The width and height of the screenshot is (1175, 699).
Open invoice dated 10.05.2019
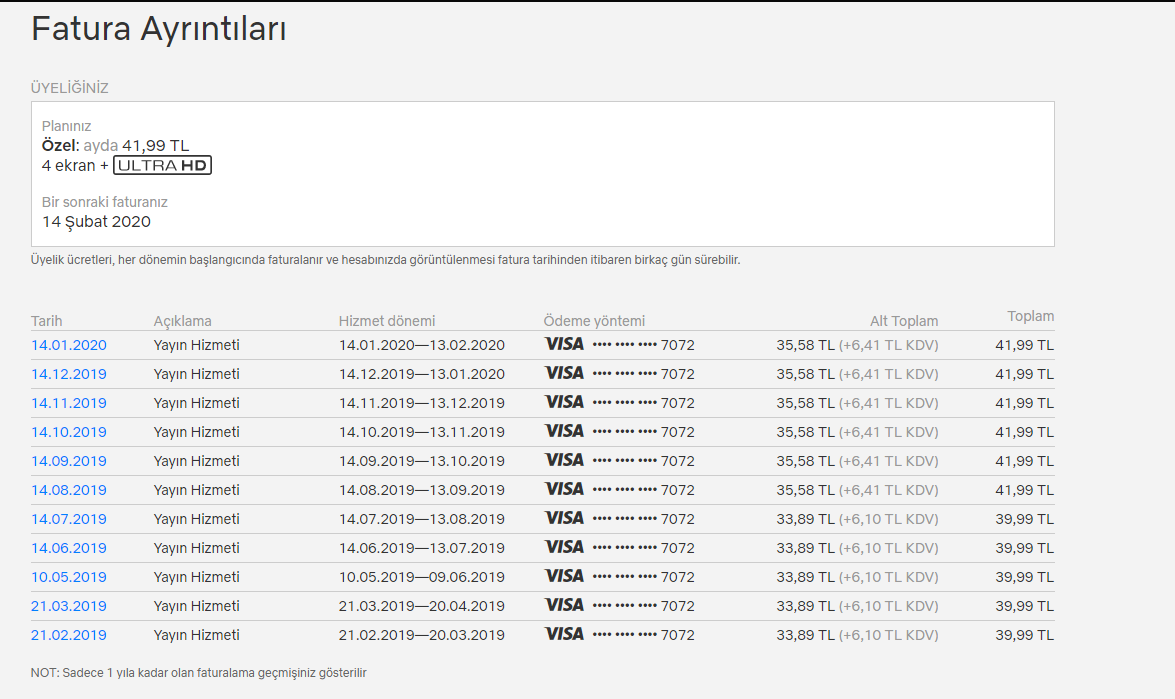coord(68,577)
